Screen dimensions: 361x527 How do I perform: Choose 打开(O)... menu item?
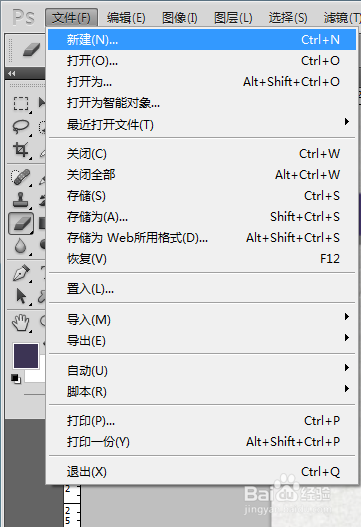tap(202, 61)
